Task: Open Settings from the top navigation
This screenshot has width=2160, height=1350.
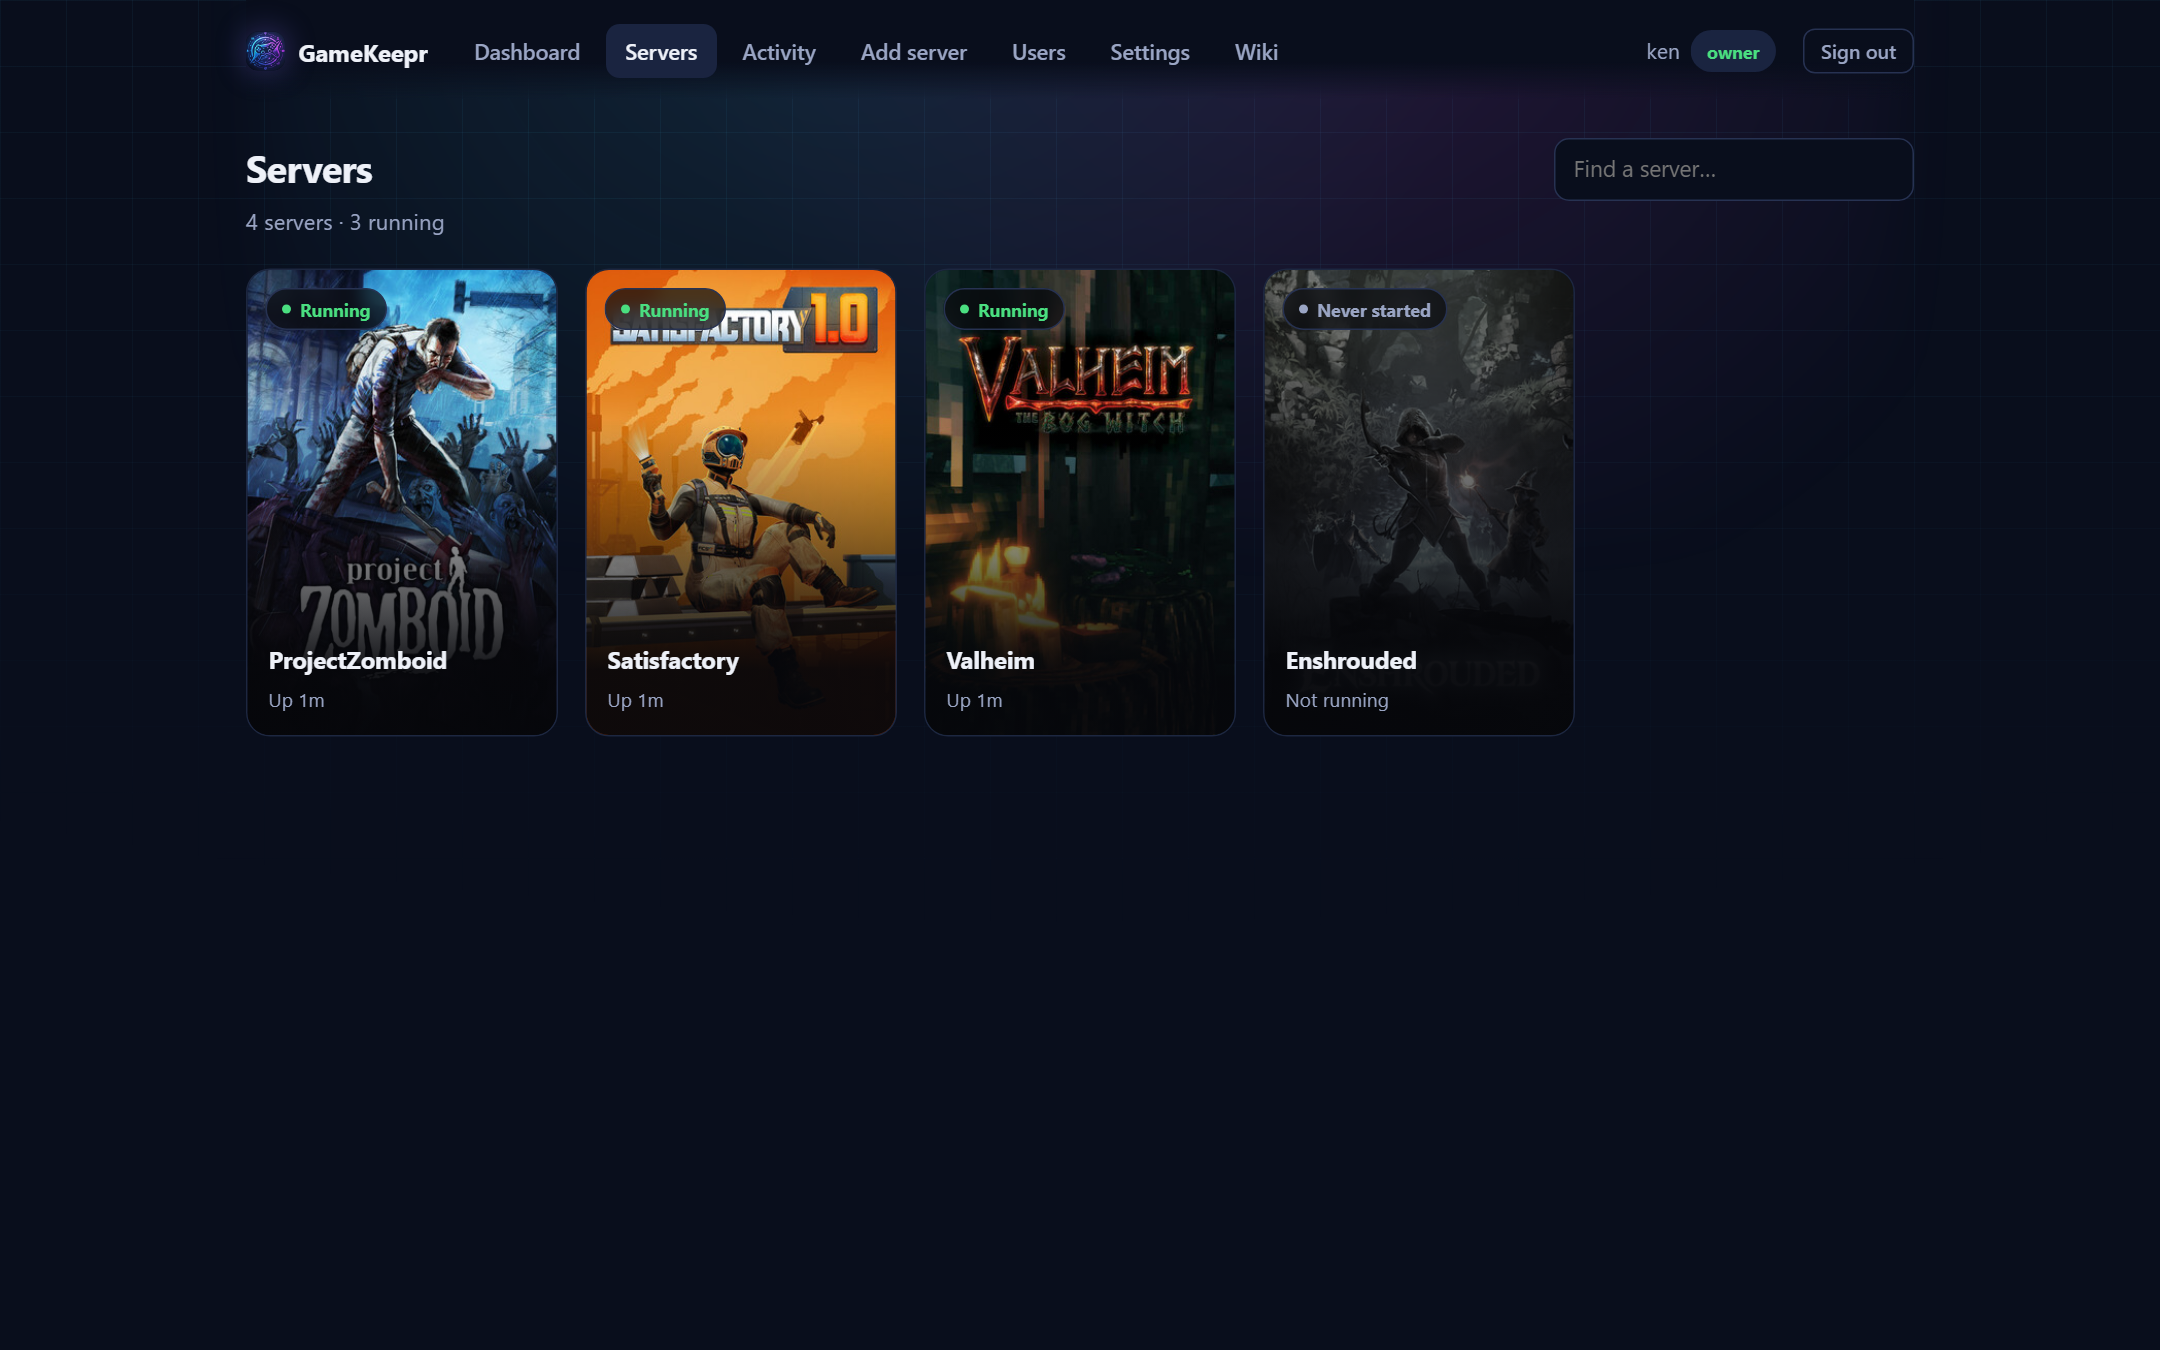Action: 1149,52
